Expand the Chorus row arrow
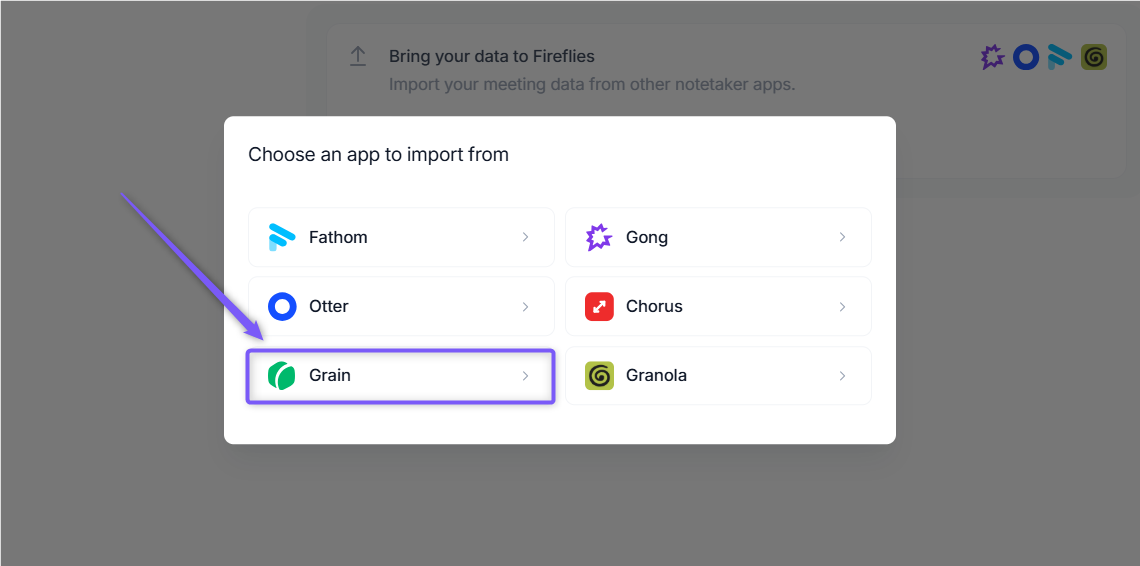1140x566 pixels. 842,306
